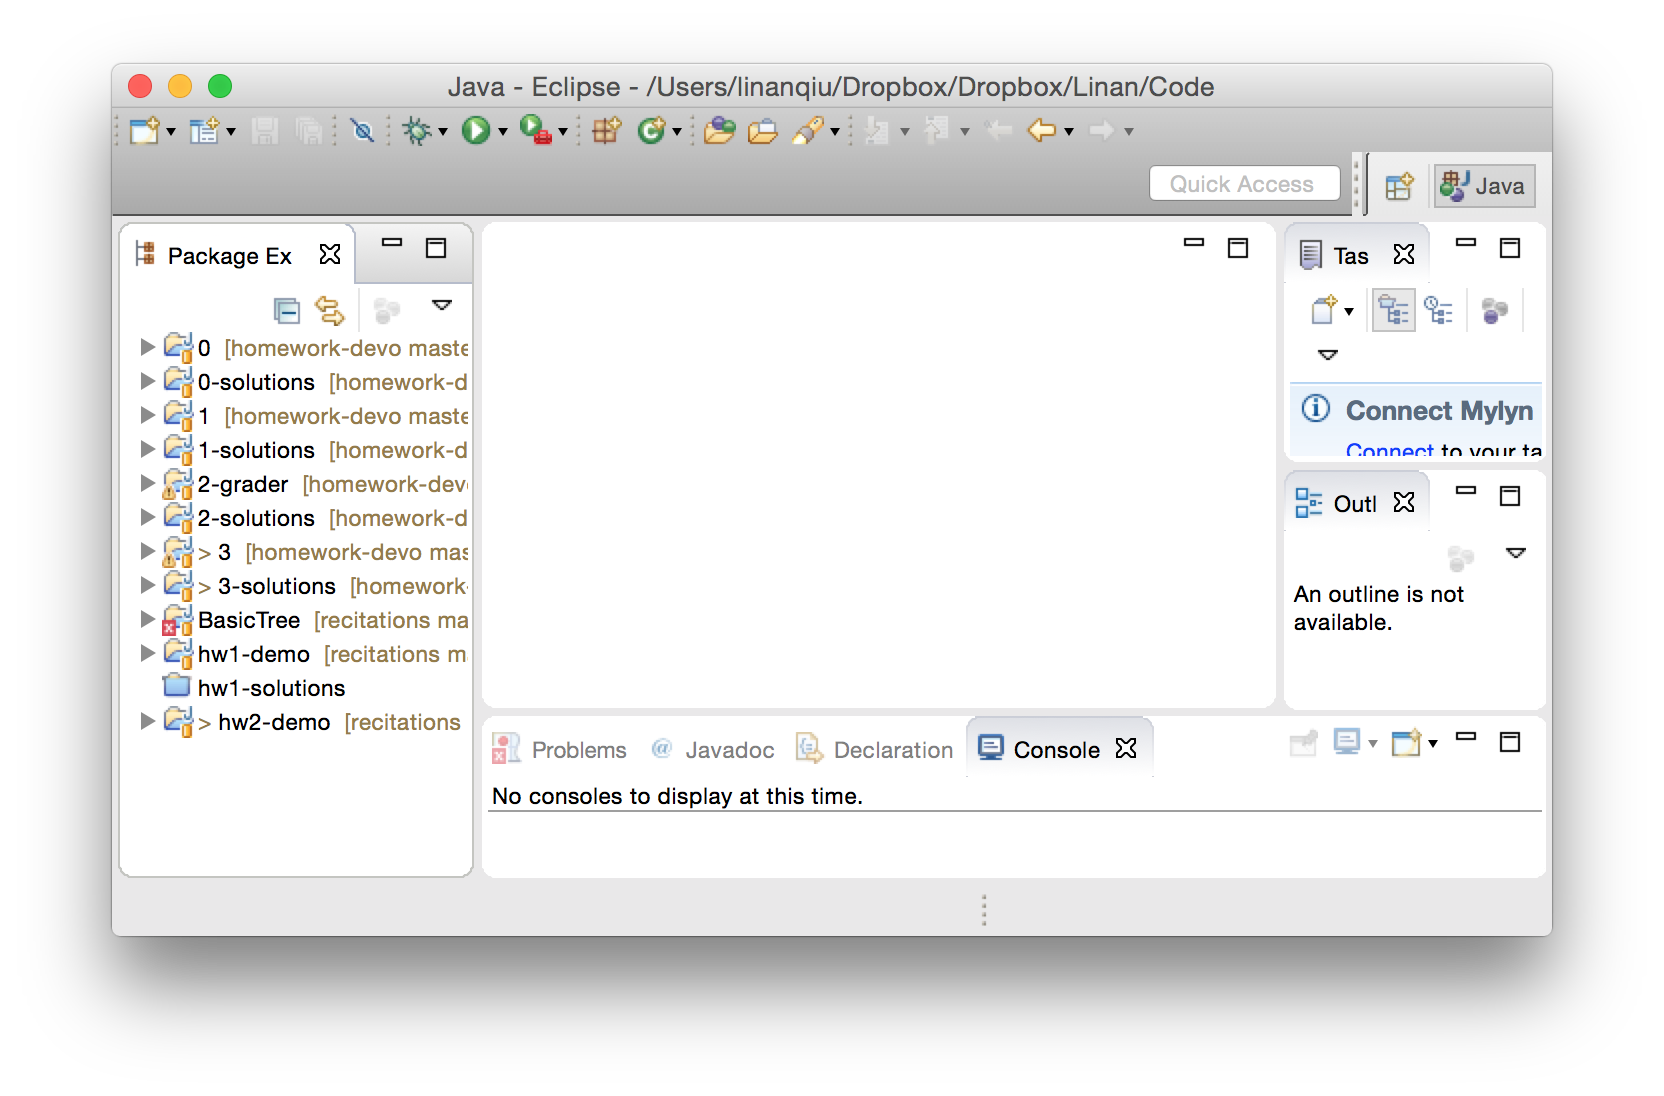Screen dimensions: 1664x1096
Task: Click the Open Perspective icon
Action: [x=1399, y=186]
